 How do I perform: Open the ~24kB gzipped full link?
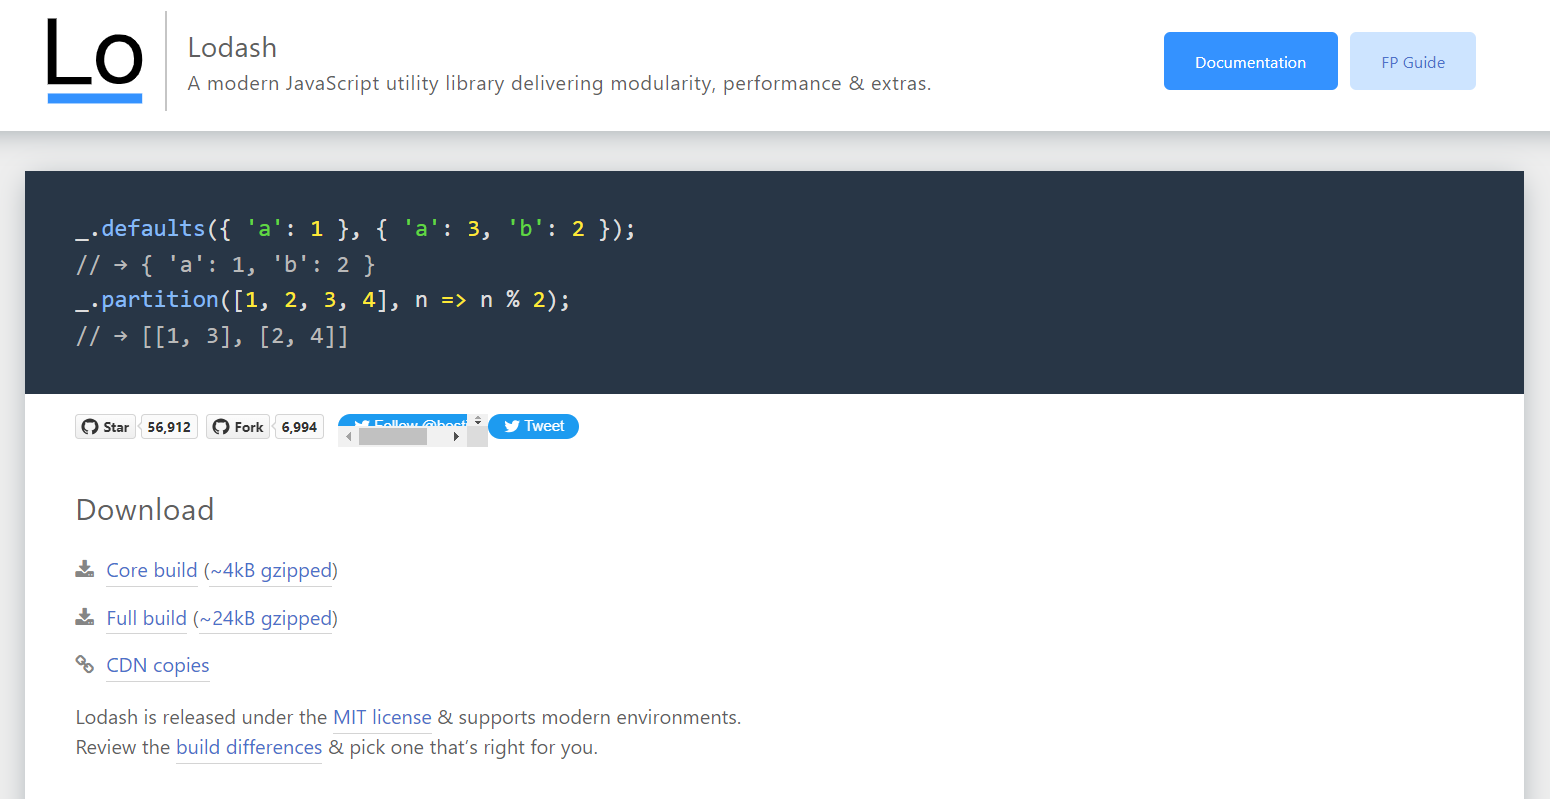tap(265, 618)
